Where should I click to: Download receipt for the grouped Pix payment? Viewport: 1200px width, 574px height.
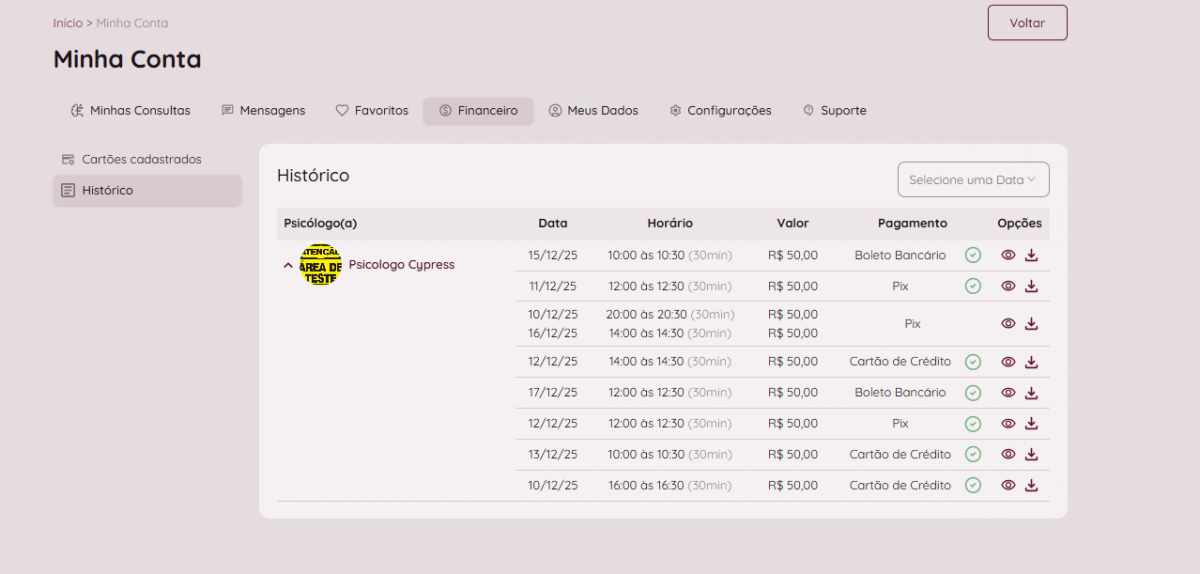point(1031,324)
